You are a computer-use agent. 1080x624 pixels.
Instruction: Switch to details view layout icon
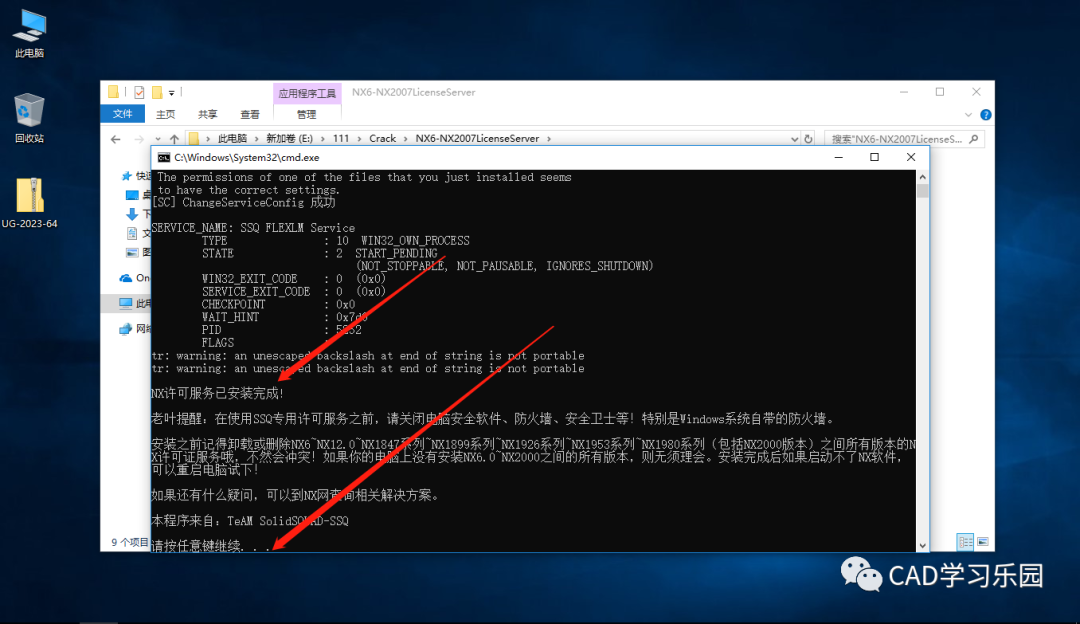pos(965,542)
